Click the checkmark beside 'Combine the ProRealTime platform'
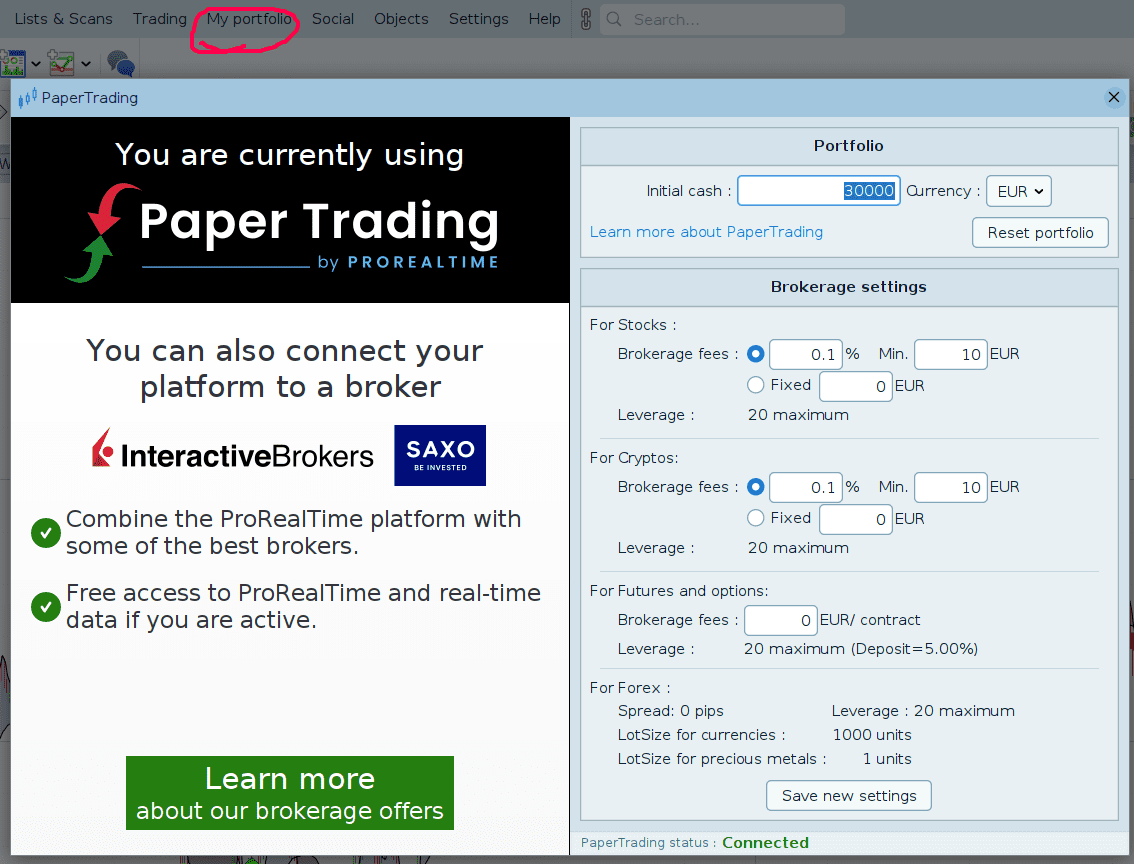 coord(46,533)
